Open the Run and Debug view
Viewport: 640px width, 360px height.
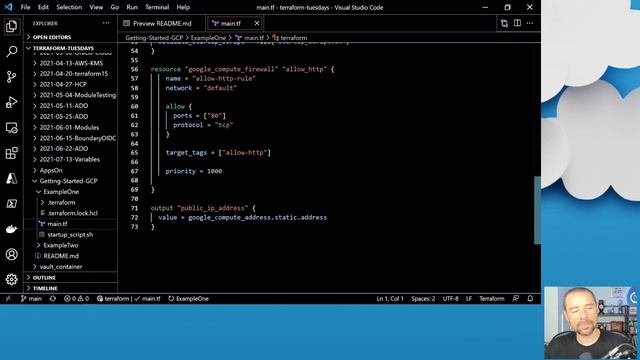(x=11, y=102)
